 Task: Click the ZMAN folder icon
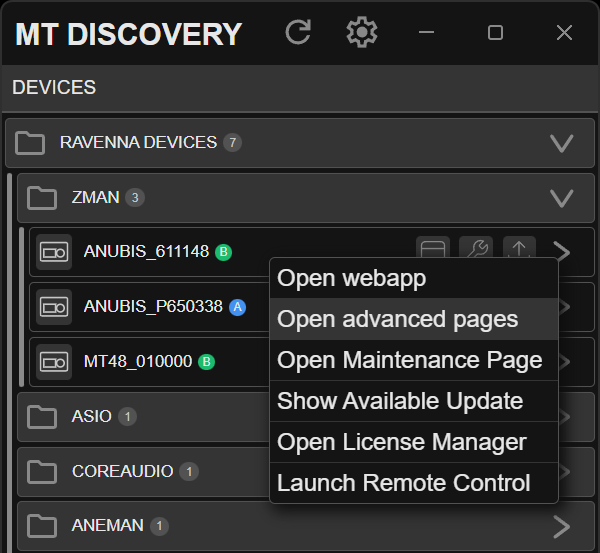(x=42, y=198)
